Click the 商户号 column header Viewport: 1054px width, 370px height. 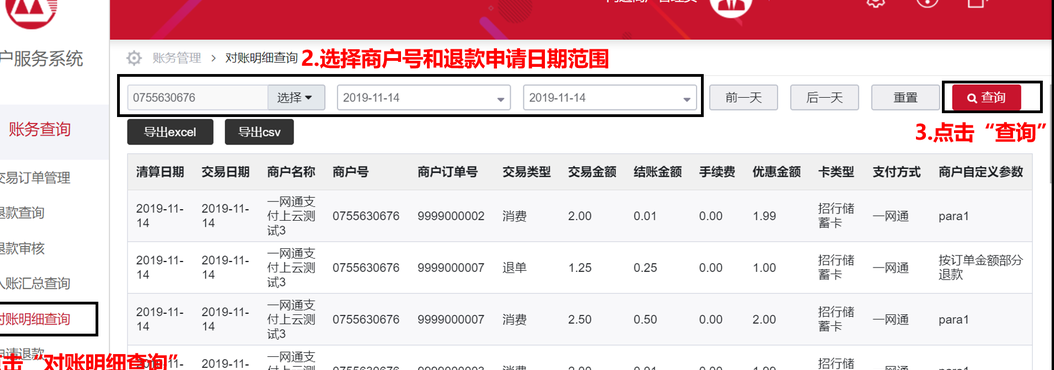[x=350, y=172]
